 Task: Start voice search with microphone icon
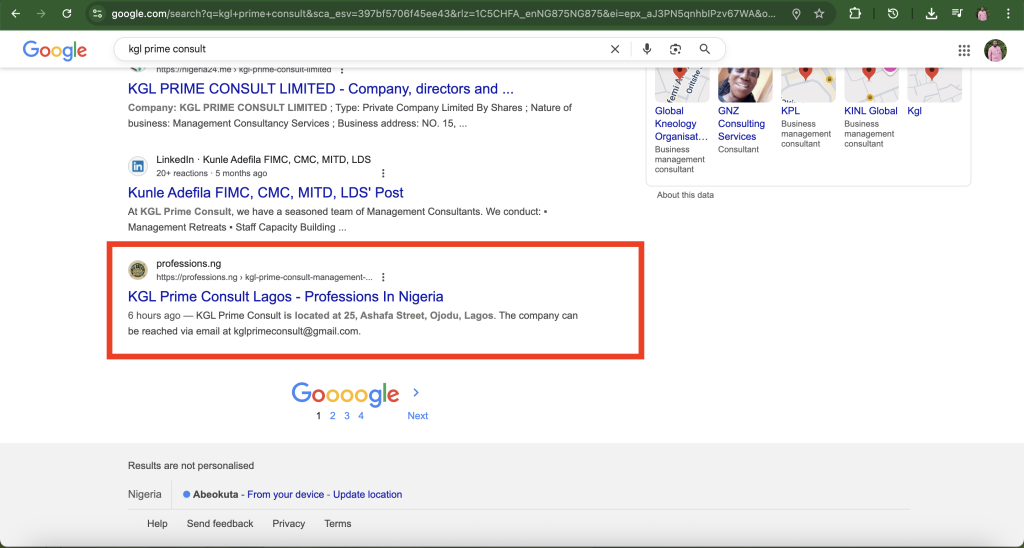pyautogui.click(x=647, y=49)
